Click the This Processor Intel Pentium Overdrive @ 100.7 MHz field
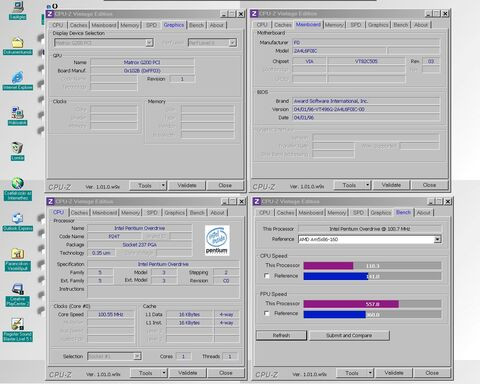 point(370,229)
